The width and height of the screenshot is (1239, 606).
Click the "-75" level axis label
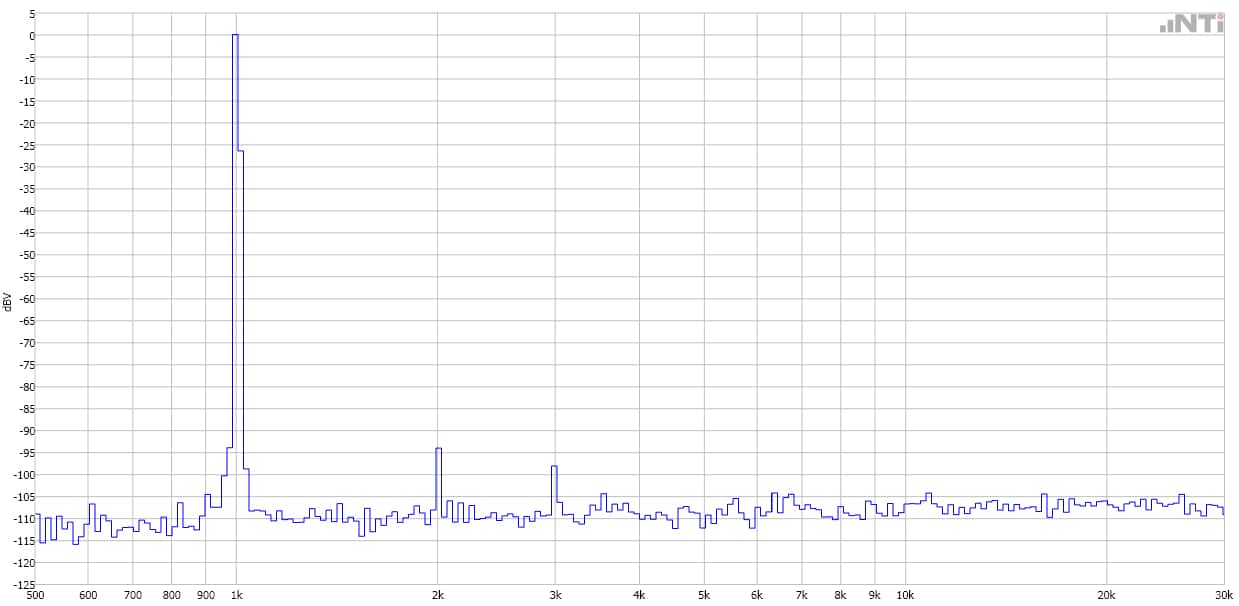point(27,365)
